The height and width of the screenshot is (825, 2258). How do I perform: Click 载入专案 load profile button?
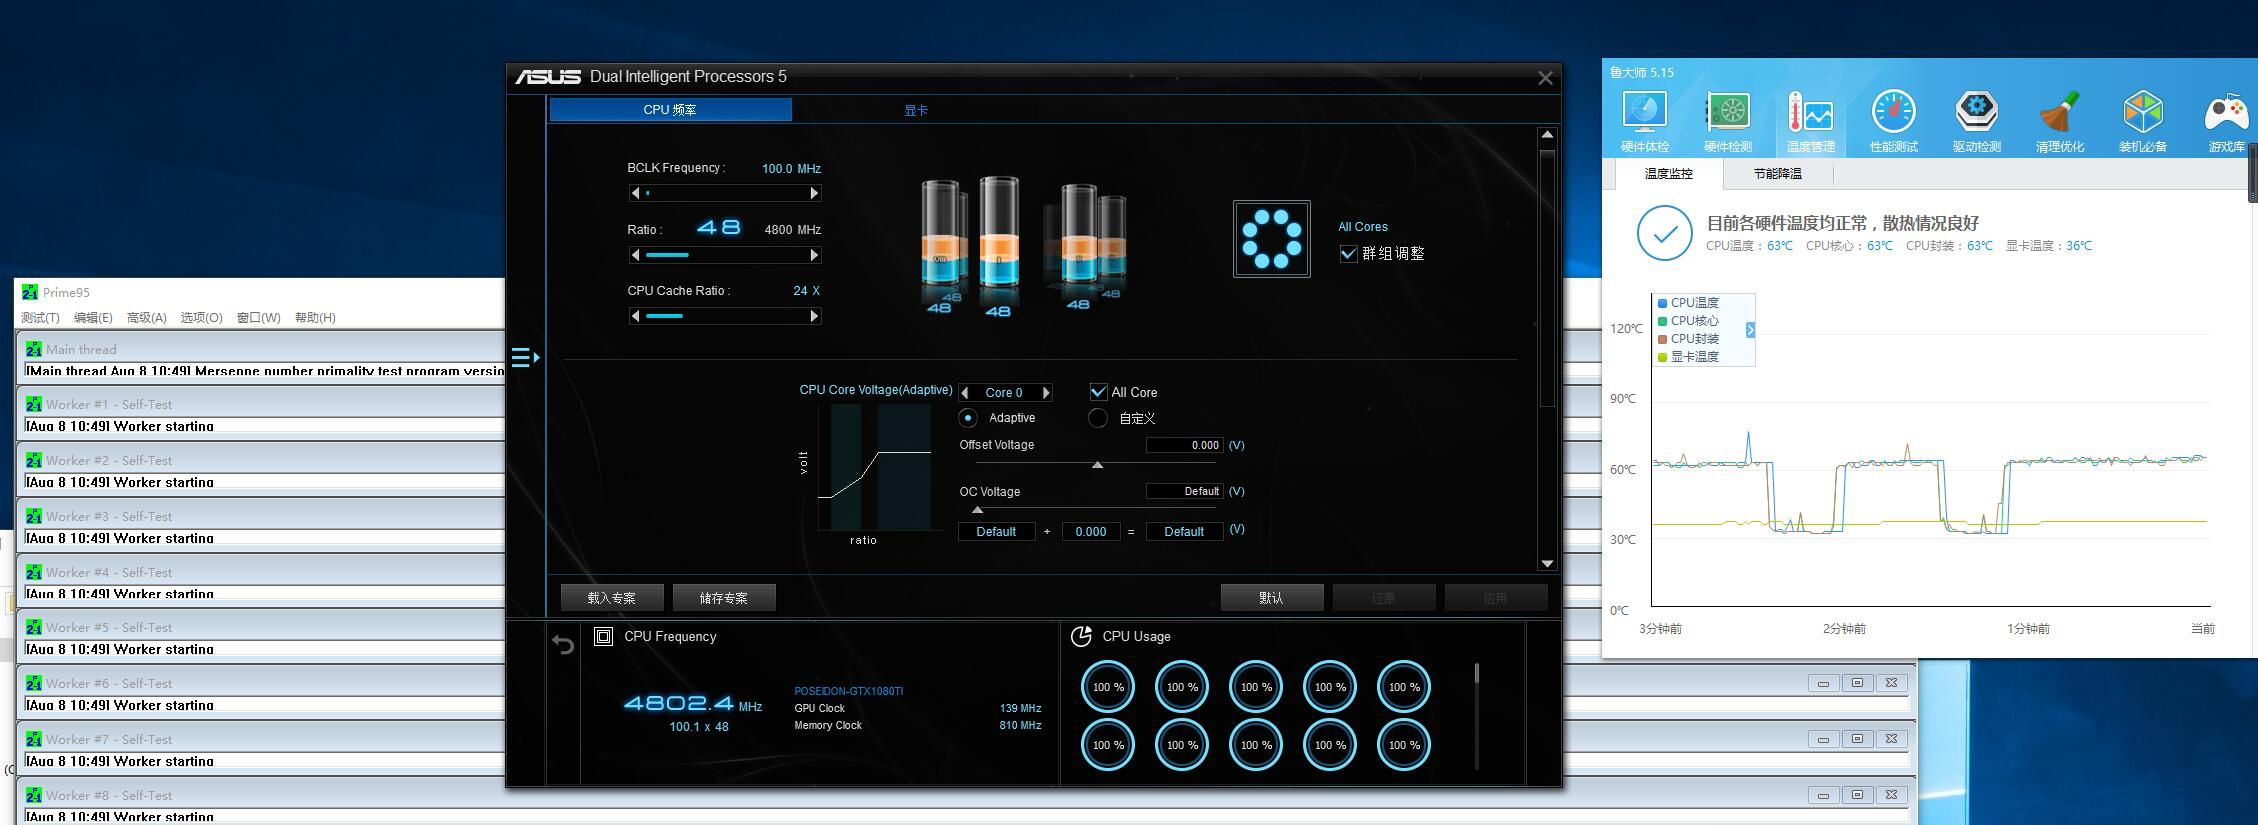point(612,598)
